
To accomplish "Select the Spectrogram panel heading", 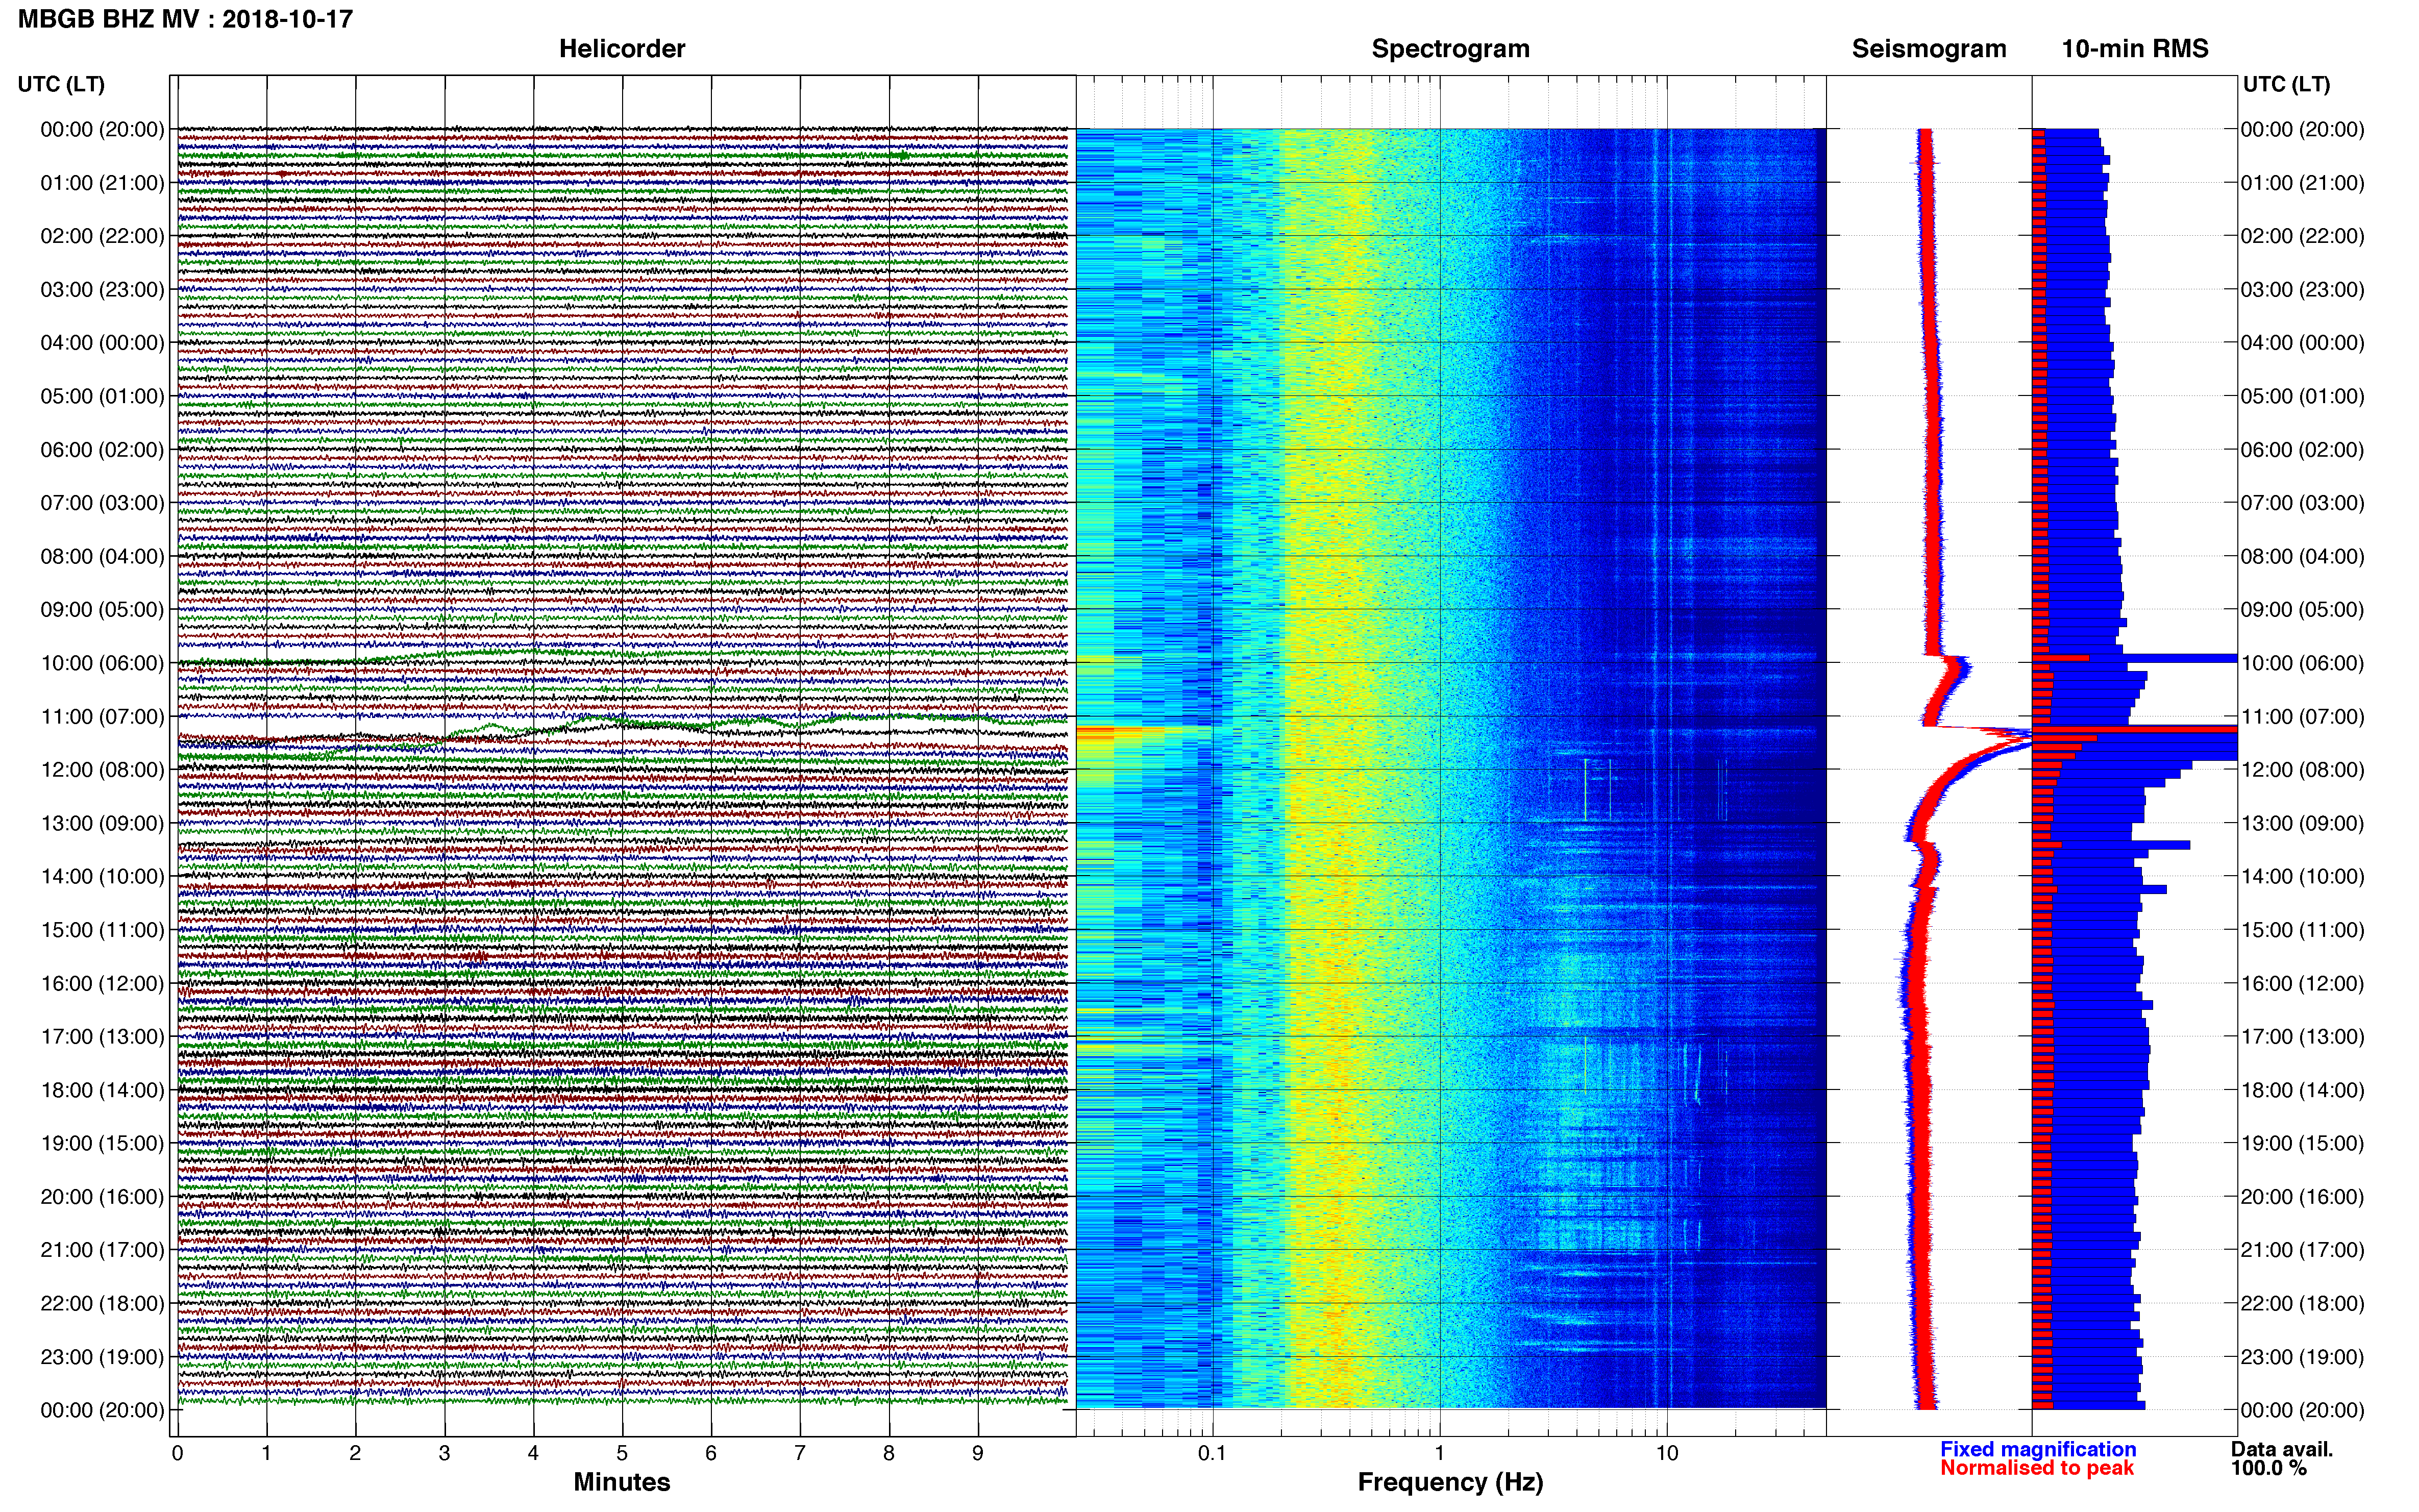I will pyautogui.click(x=1450, y=49).
